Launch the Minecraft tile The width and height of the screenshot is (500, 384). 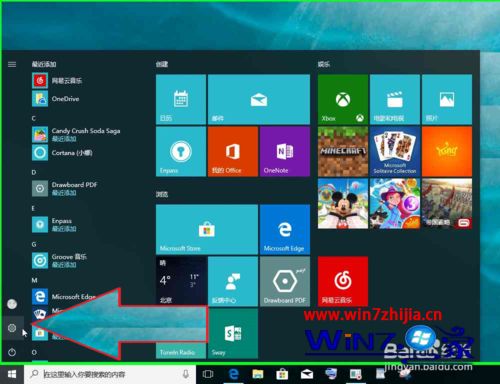[x=343, y=151]
